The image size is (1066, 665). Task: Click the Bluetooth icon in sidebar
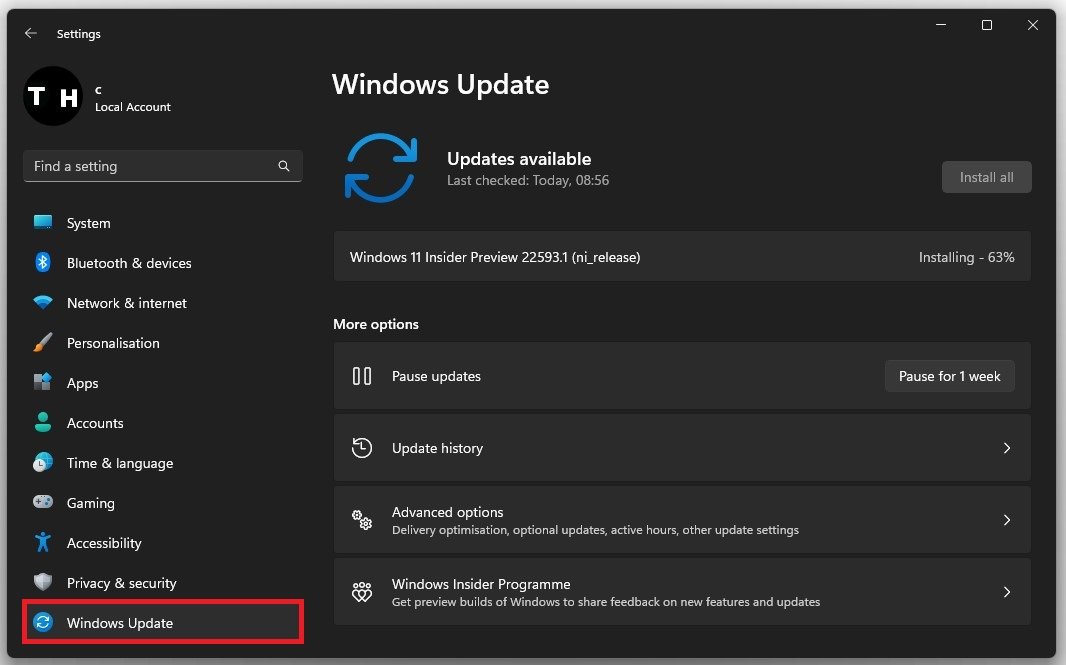(x=43, y=262)
